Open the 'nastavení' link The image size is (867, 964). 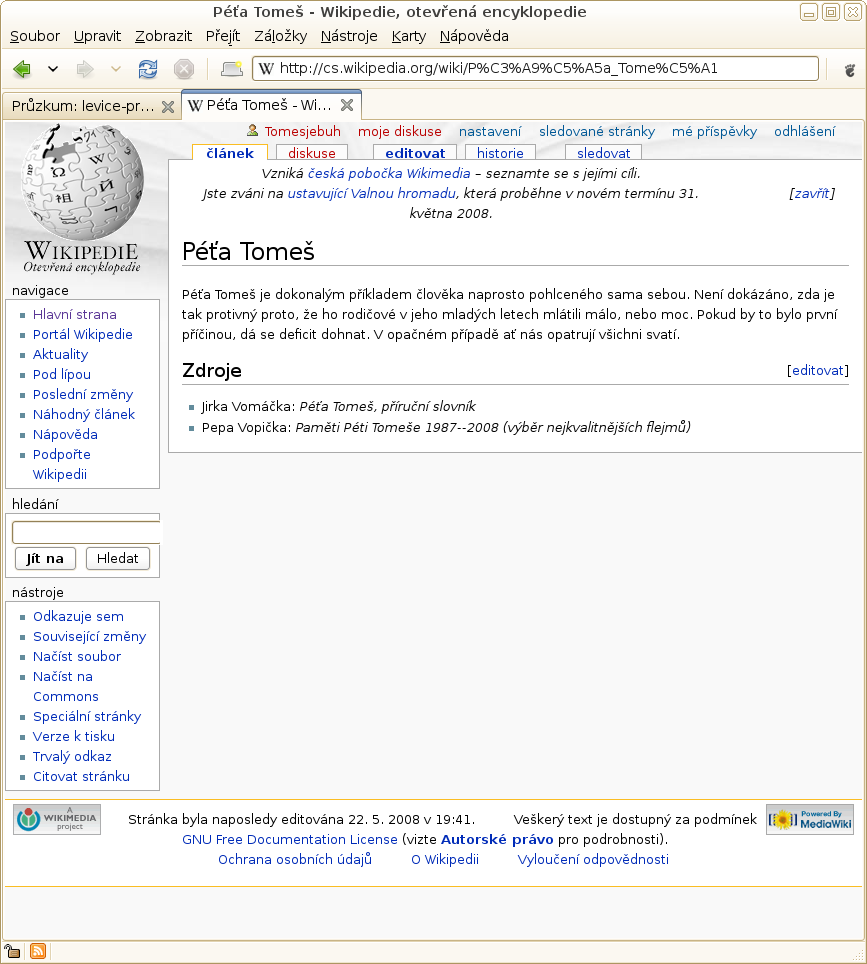point(489,131)
